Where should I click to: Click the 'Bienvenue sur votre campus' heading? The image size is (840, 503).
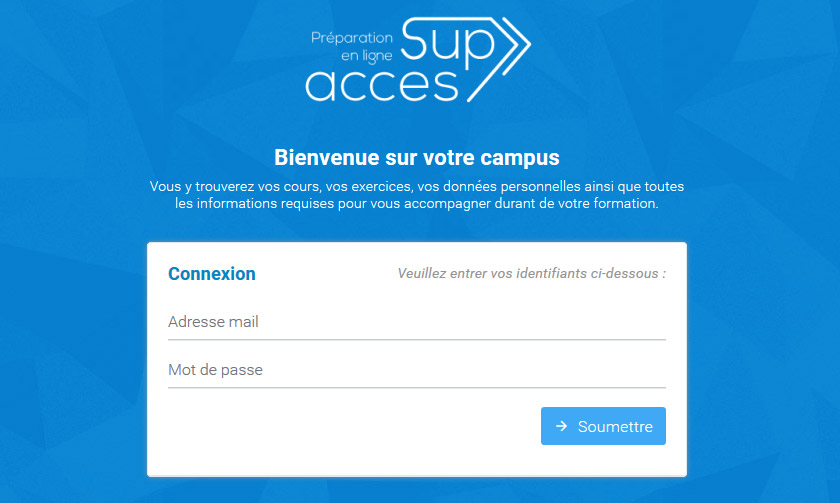coord(417,157)
